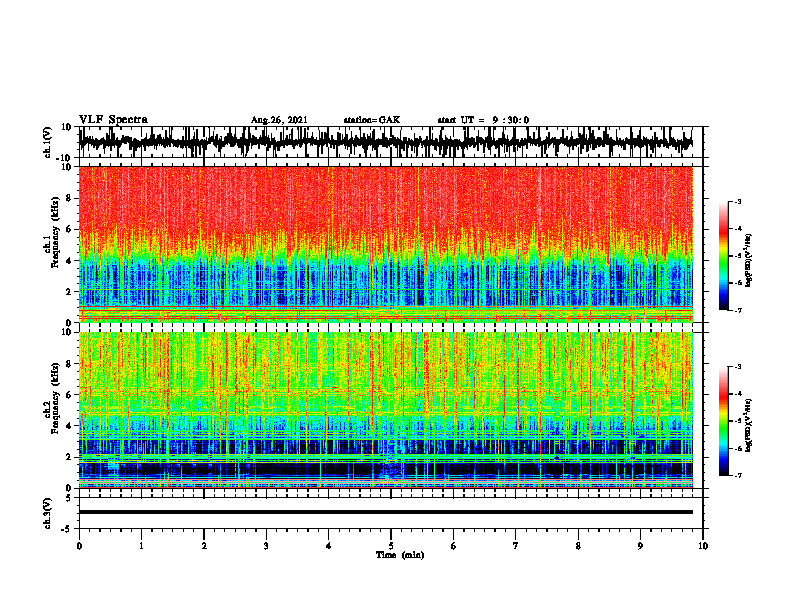The height and width of the screenshot is (612, 792).
Task: Click the ch.1 voltage waveform trace
Action: pos(385,142)
